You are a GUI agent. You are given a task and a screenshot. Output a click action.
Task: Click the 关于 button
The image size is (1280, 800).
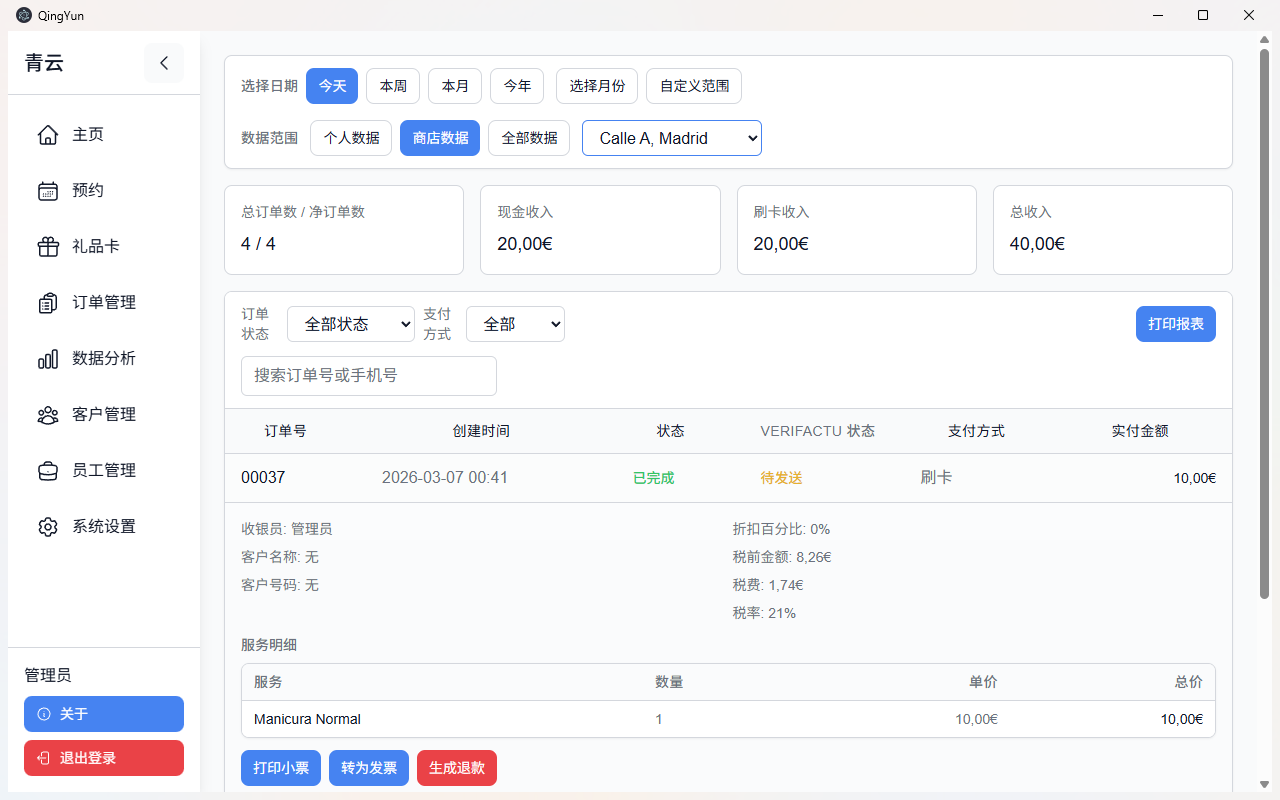point(104,714)
